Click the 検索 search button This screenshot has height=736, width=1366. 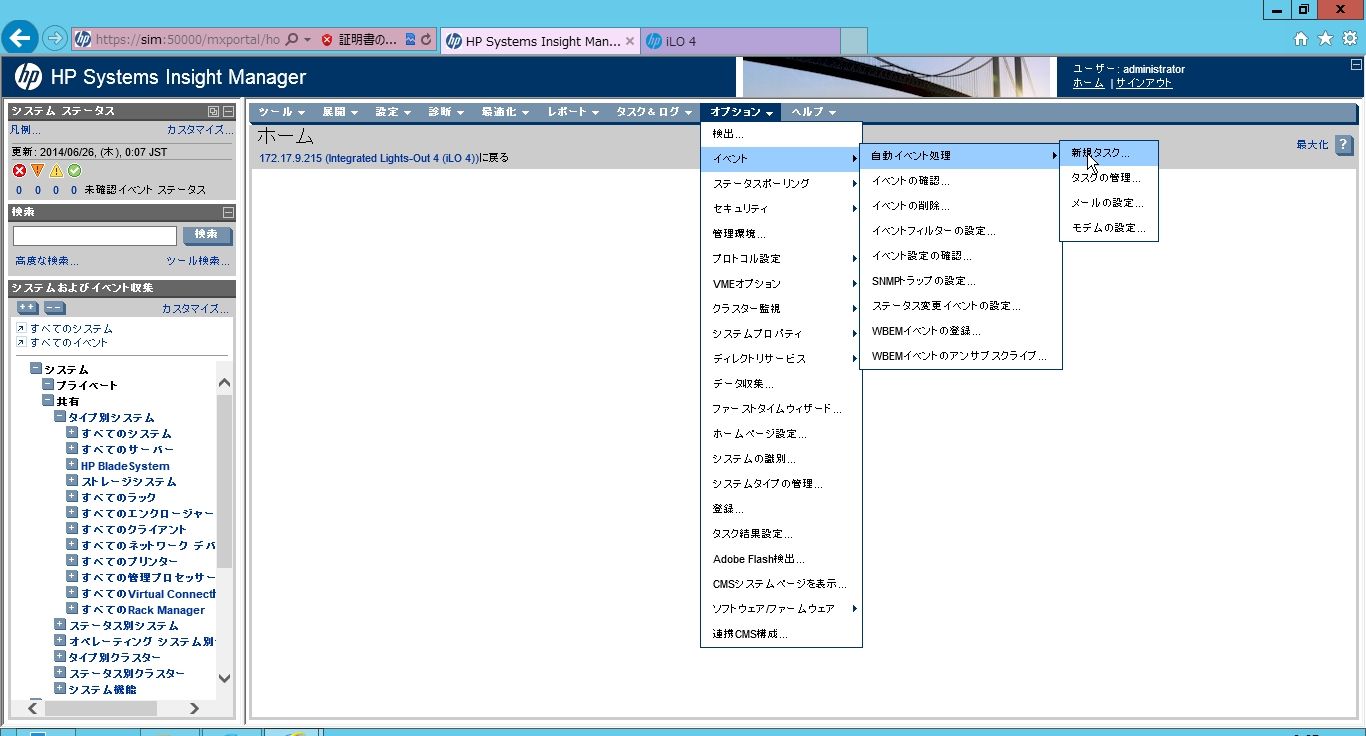(x=207, y=235)
